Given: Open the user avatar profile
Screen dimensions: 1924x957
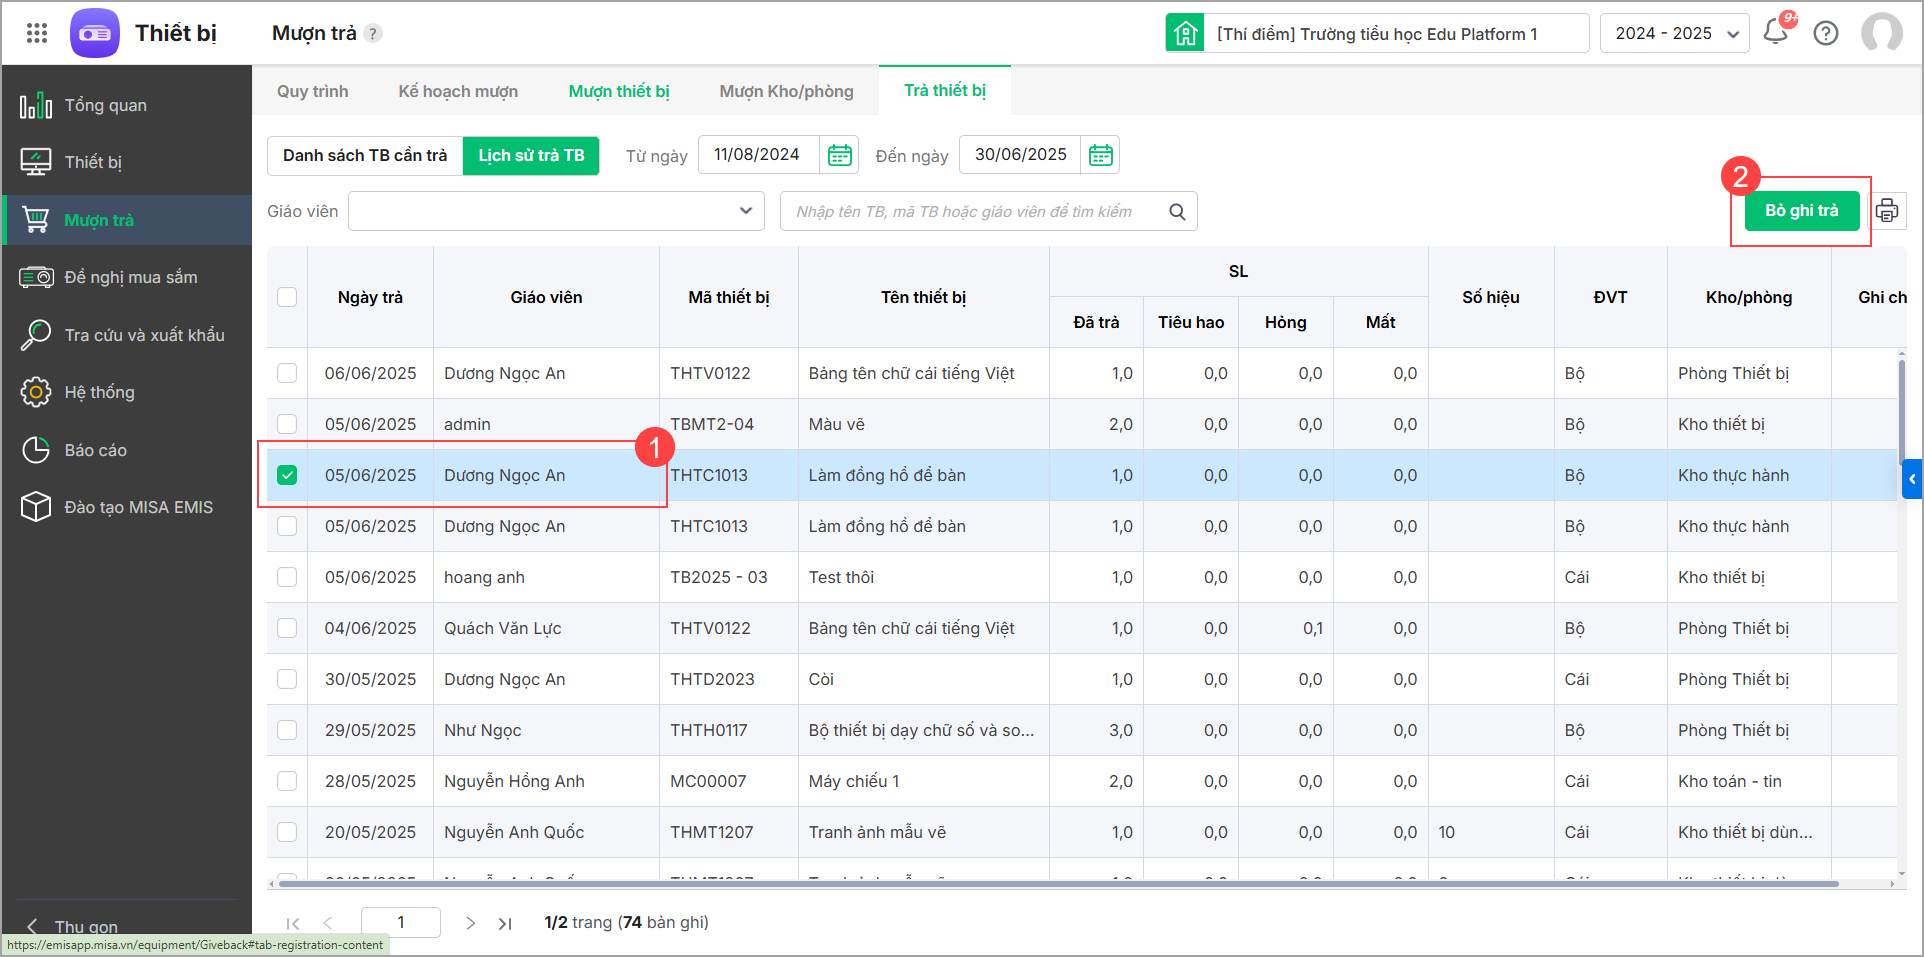Looking at the screenshot, I should click(1881, 33).
